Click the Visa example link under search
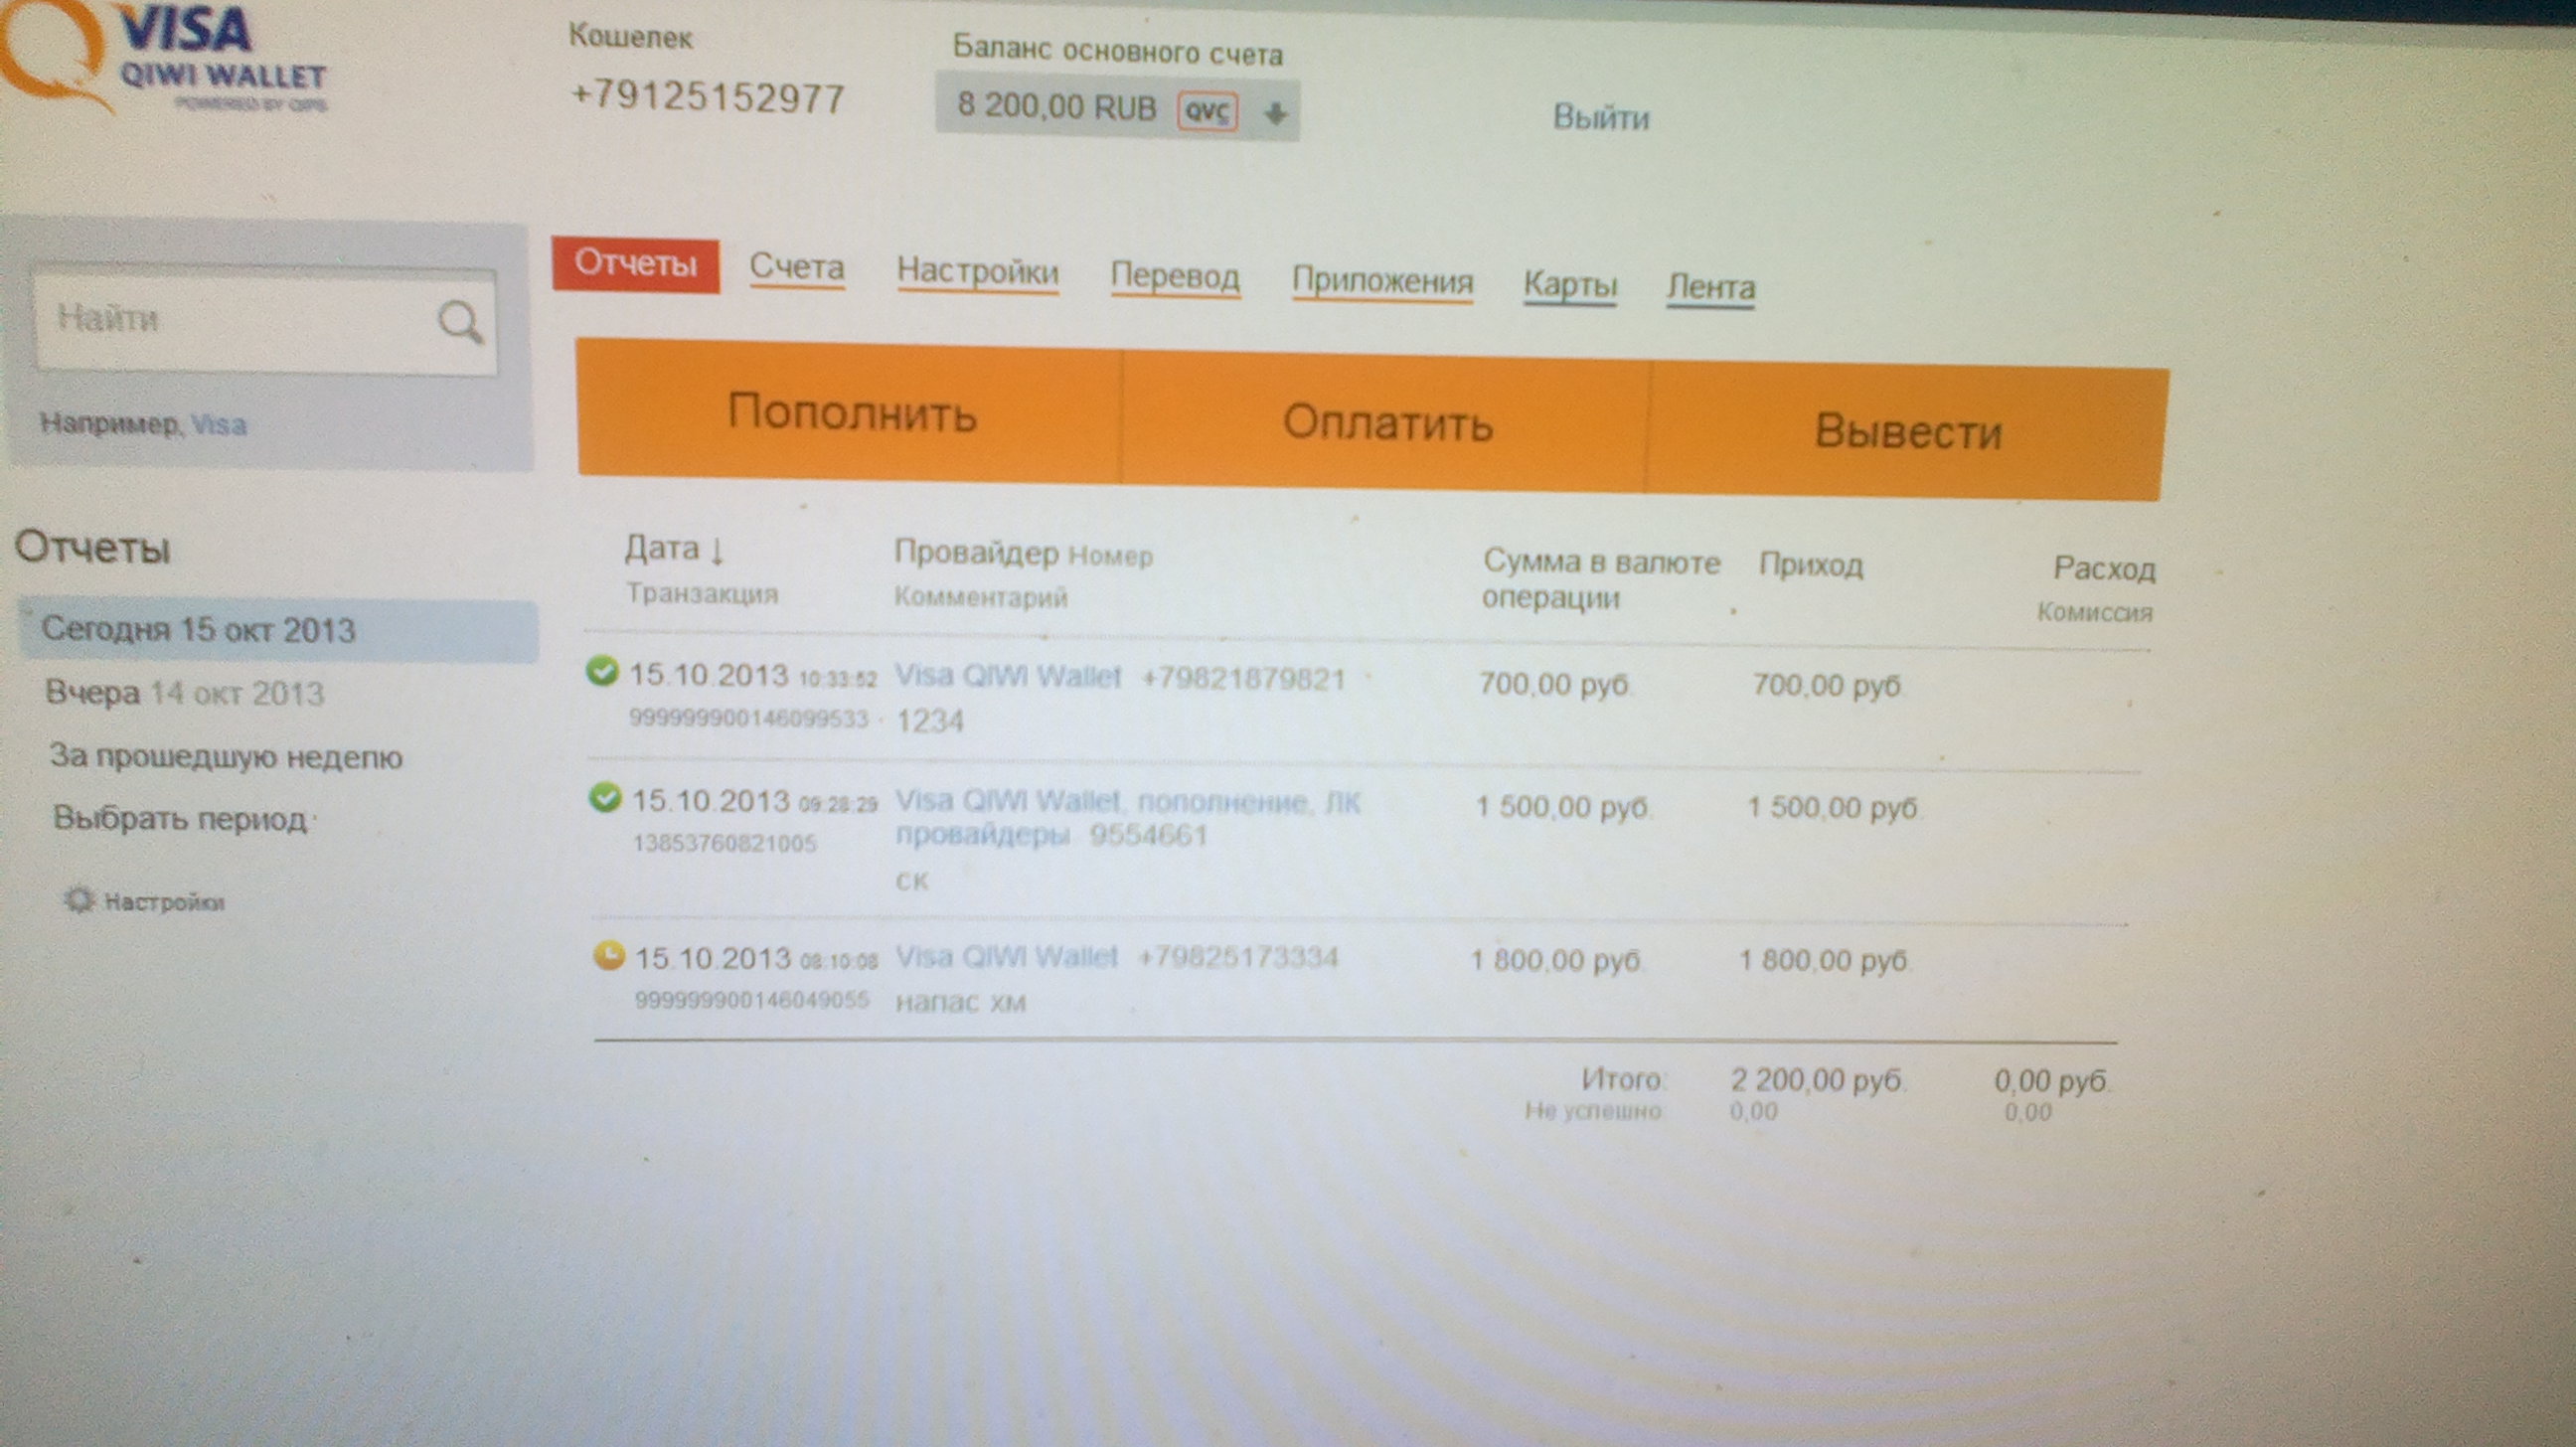Screen dimensions: 2576x1447 click(x=219, y=425)
